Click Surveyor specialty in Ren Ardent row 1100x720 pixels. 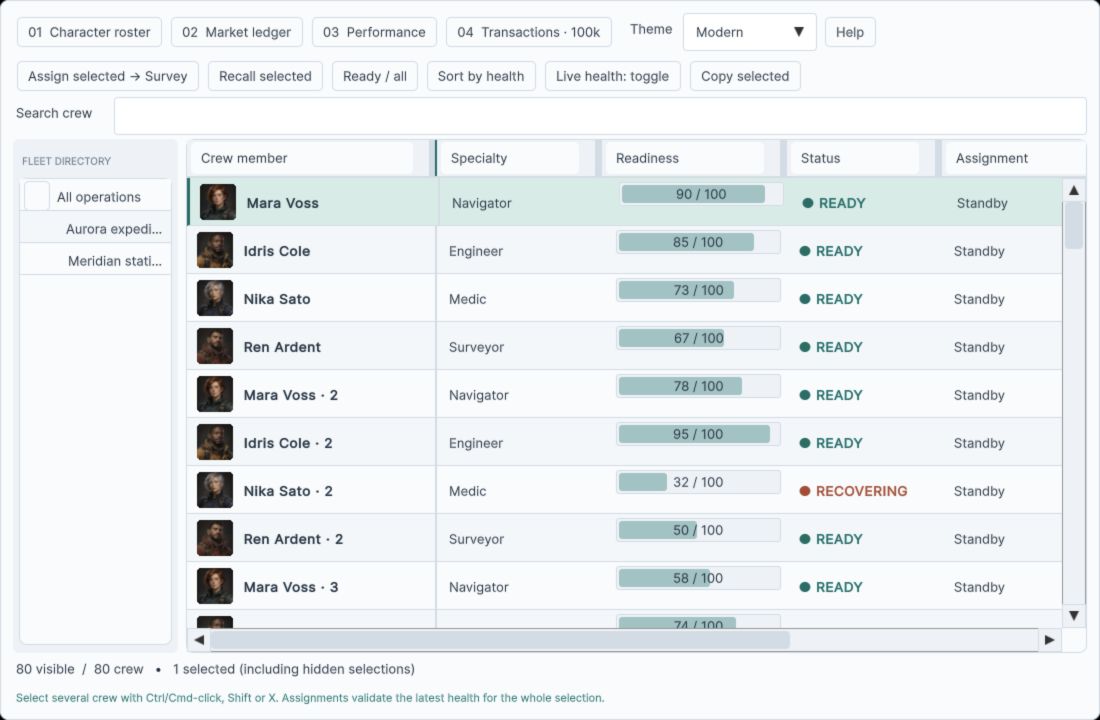click(x=476, y=347)
